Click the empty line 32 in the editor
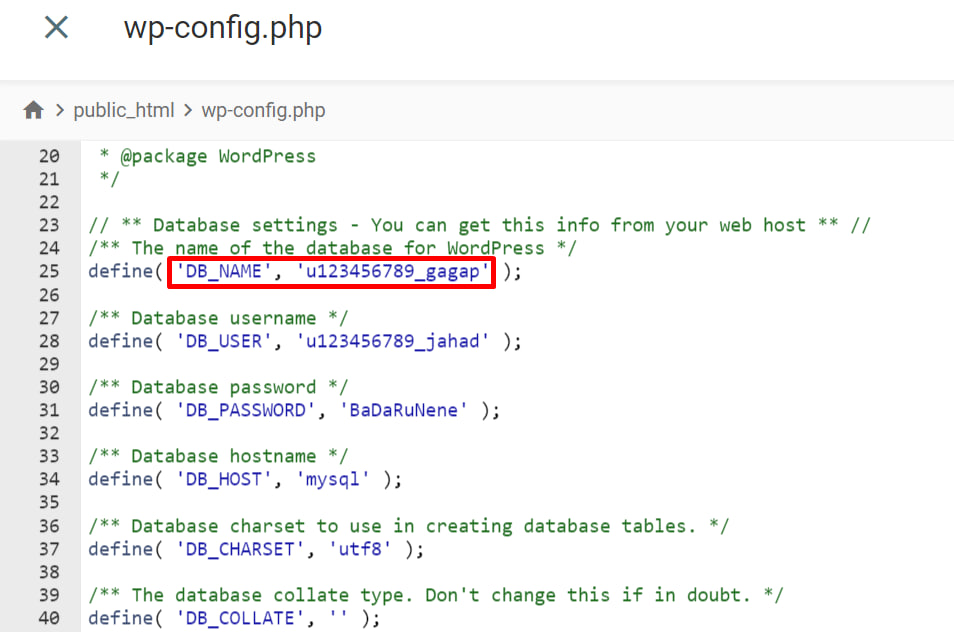Viewport: 954px width, 632px height. (200, 433)
